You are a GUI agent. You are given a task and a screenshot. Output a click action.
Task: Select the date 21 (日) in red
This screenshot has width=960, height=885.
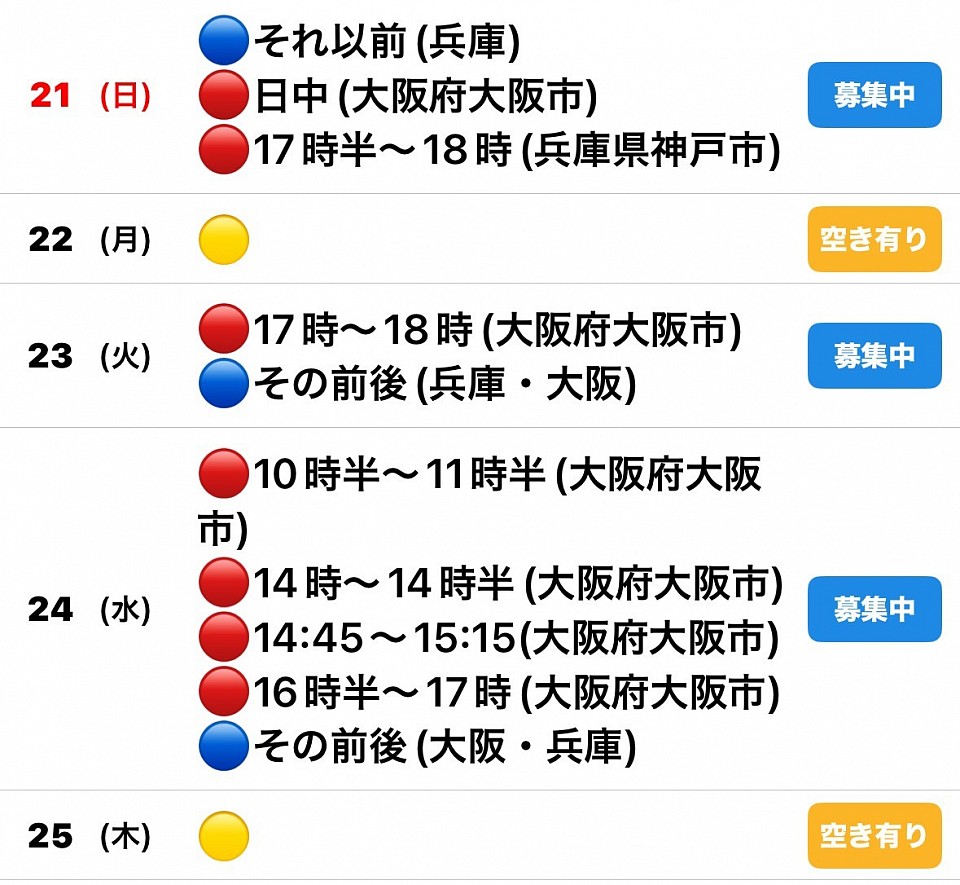point(90,96)
